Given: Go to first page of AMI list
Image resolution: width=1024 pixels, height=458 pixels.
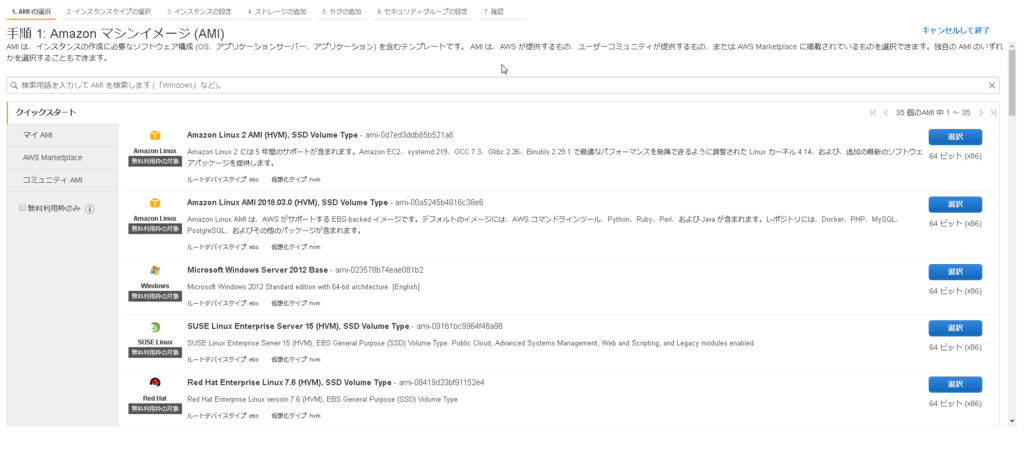Looking at the screenshot, I should pos(873,113).
